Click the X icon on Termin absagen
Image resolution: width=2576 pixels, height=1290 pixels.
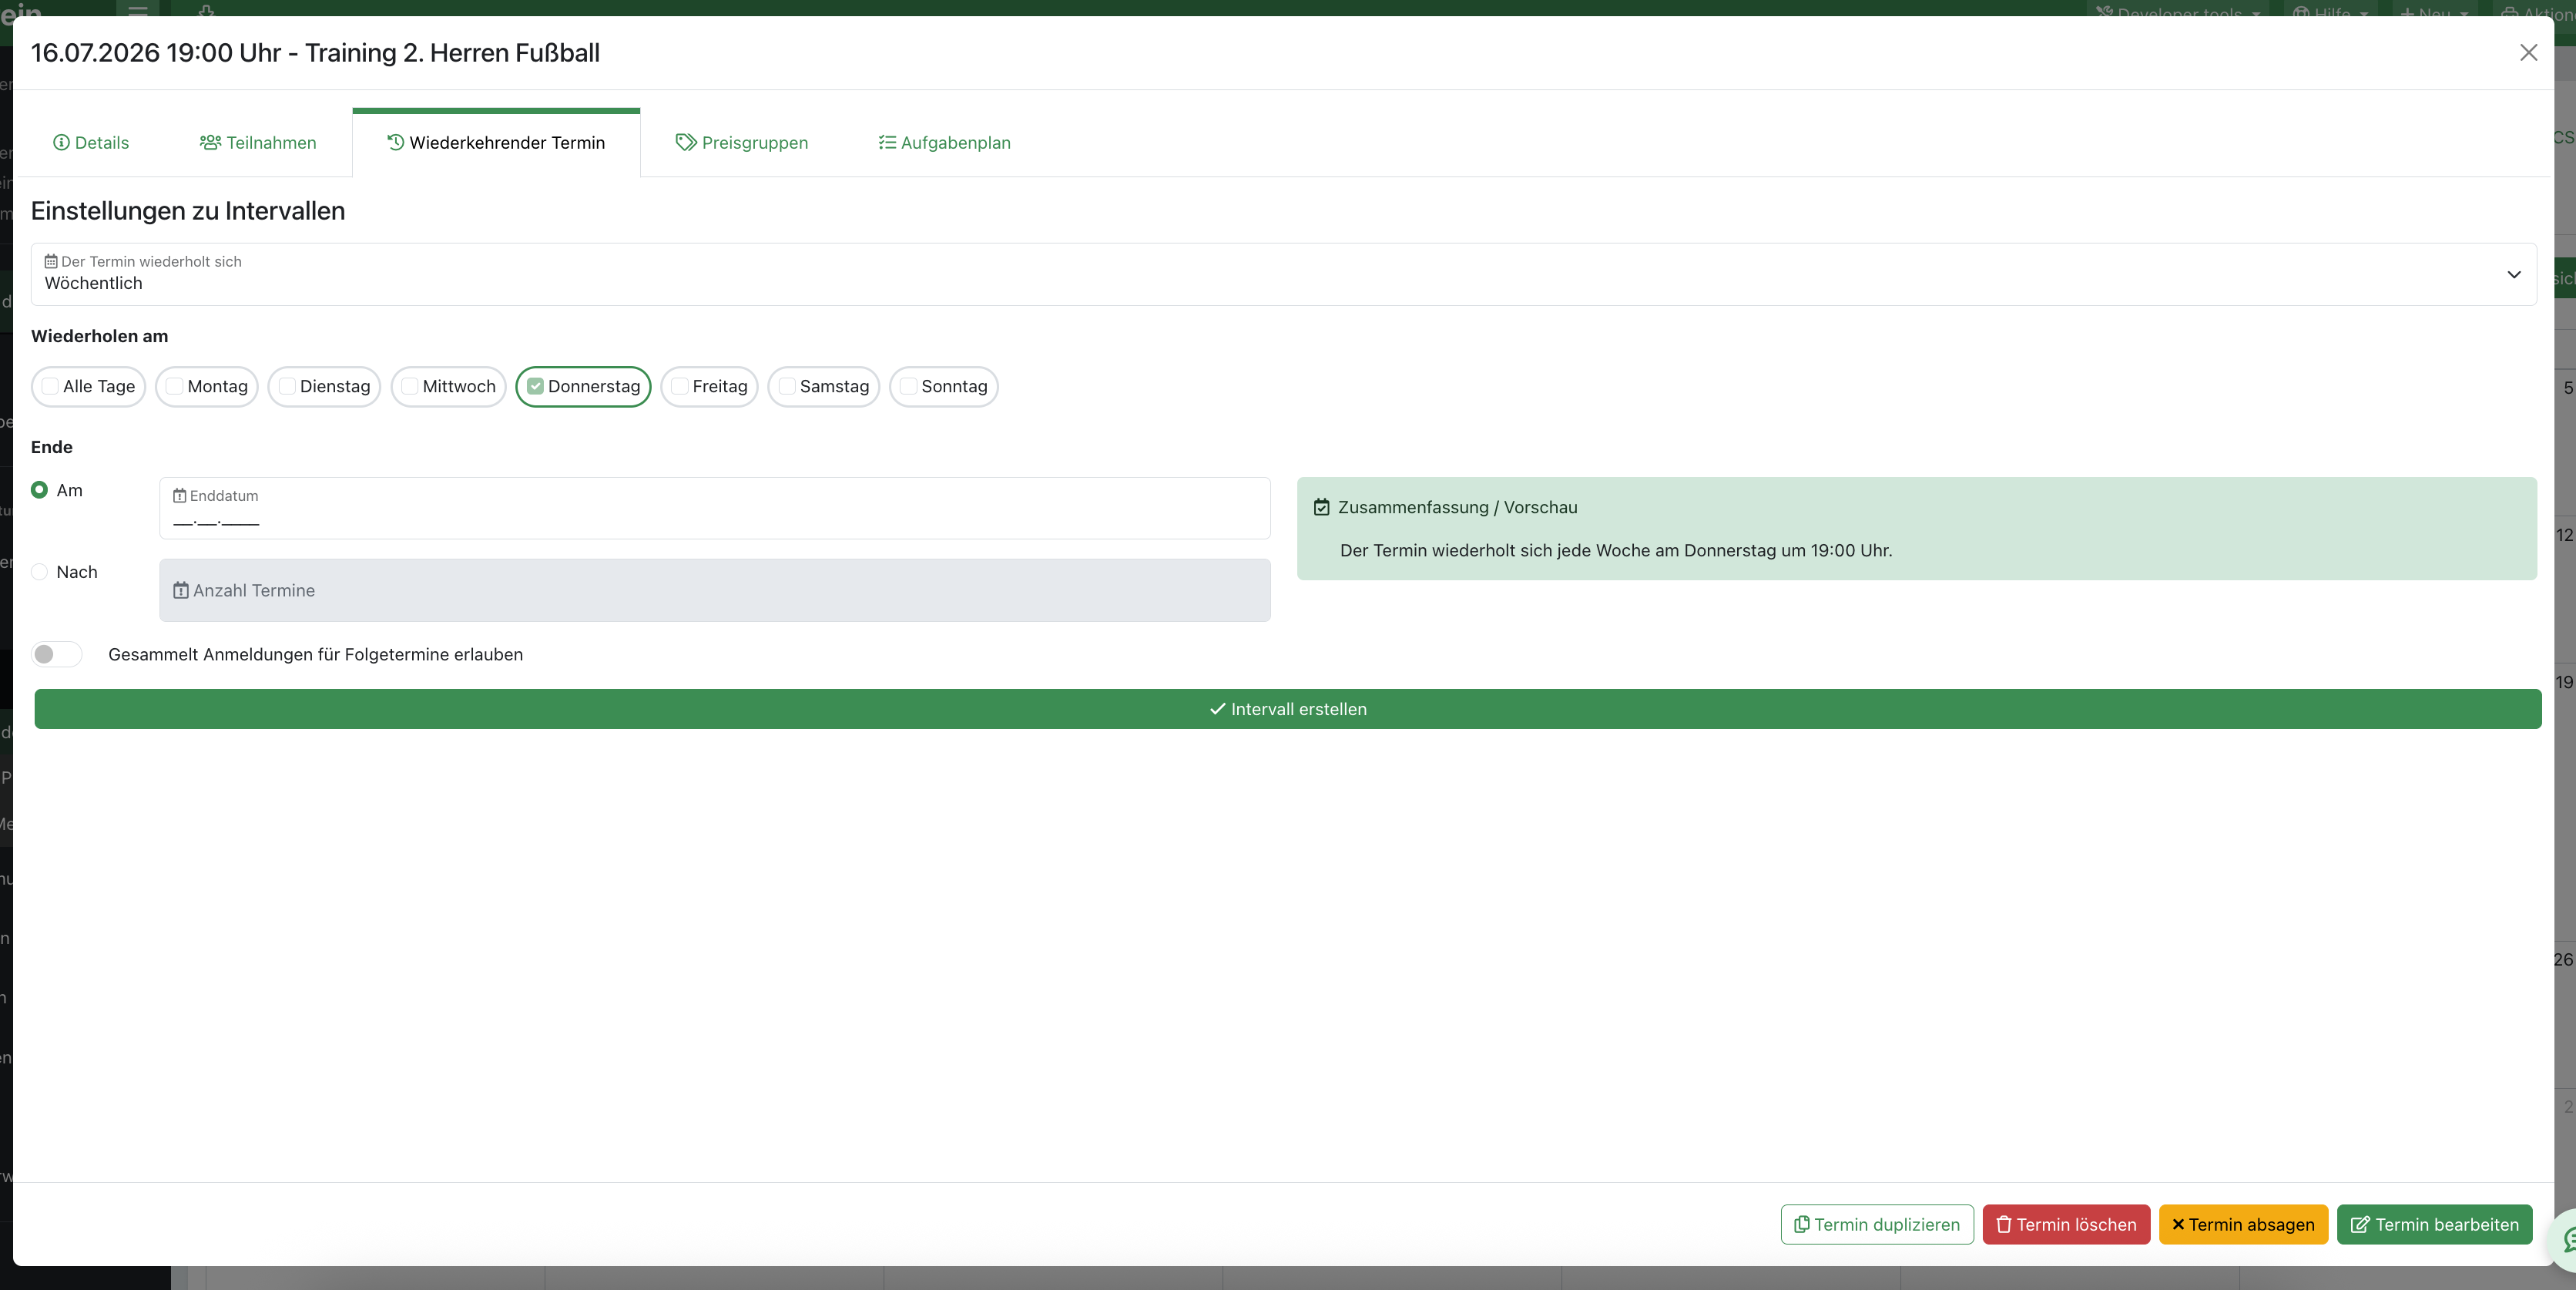[x=2178, y=1224]
